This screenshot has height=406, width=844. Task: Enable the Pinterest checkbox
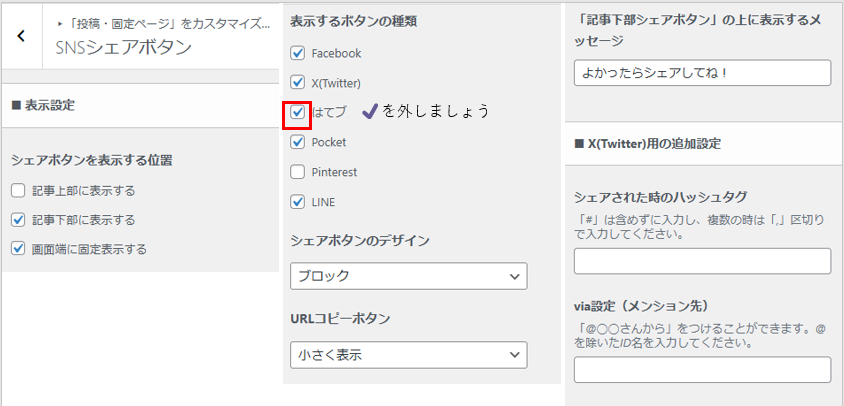(x=298, y=172)
